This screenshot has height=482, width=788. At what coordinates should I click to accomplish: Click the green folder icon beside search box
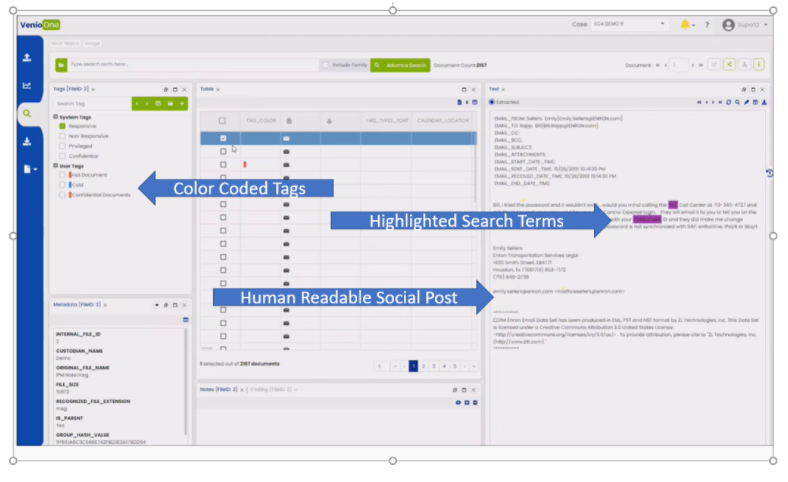tap(61, 65)
